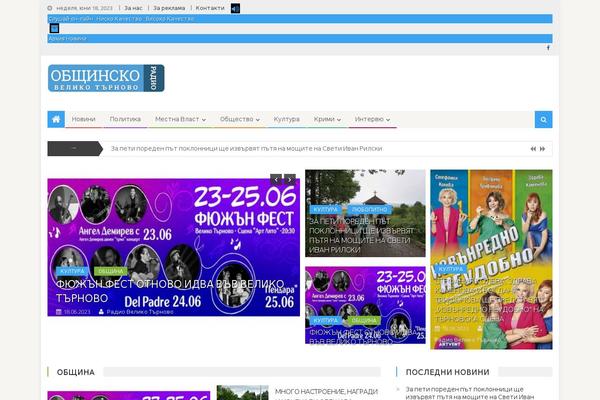Open ticker headline about Свети Иван Рилски
600x400 pixels.
[x=246, y=149]
